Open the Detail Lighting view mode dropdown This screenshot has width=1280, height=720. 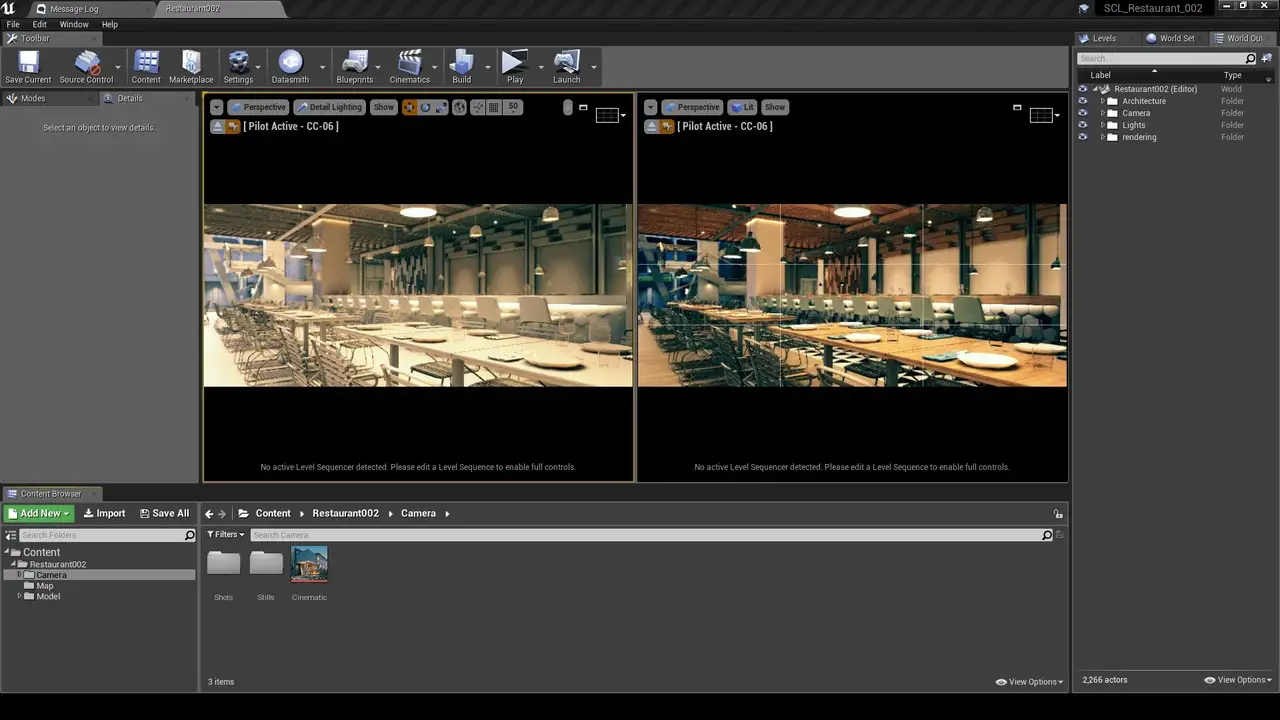[329, 107]
